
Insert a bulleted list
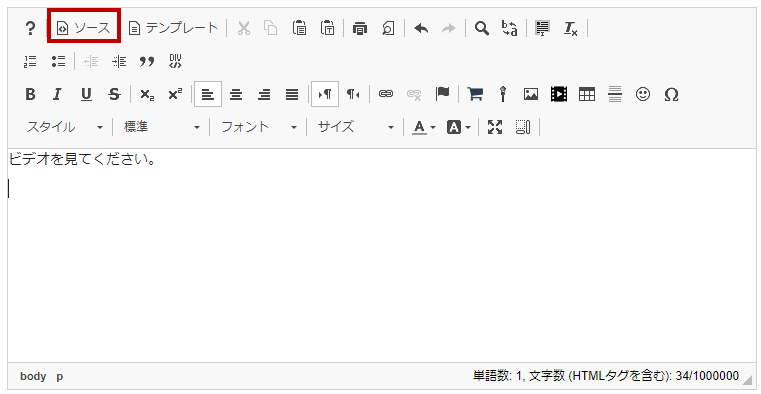tap(58, 61)
